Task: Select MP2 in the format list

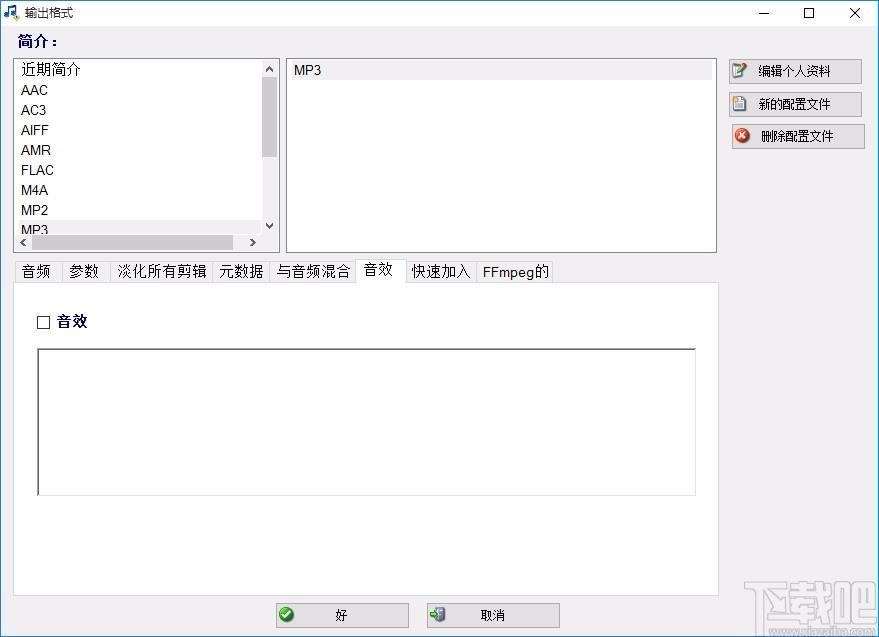Action: point(140,210)
